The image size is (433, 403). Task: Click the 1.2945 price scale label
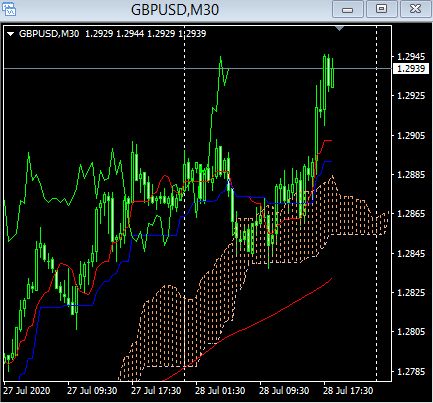pyautogui.click(x=411, y=56)
